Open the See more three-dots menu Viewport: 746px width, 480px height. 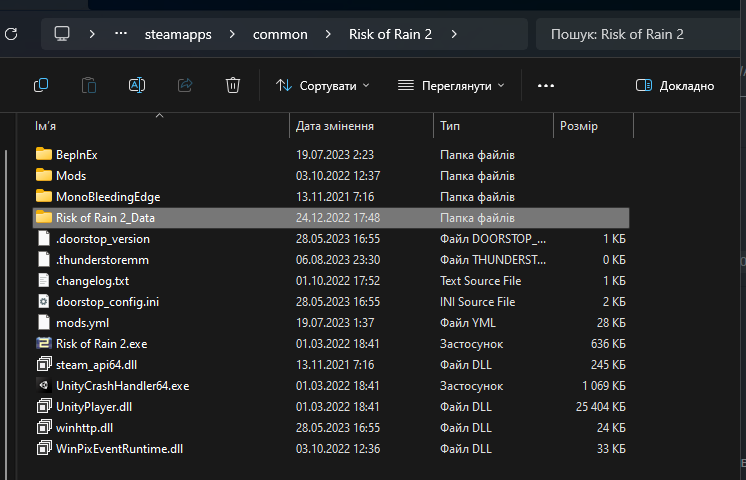pos(546,86)
